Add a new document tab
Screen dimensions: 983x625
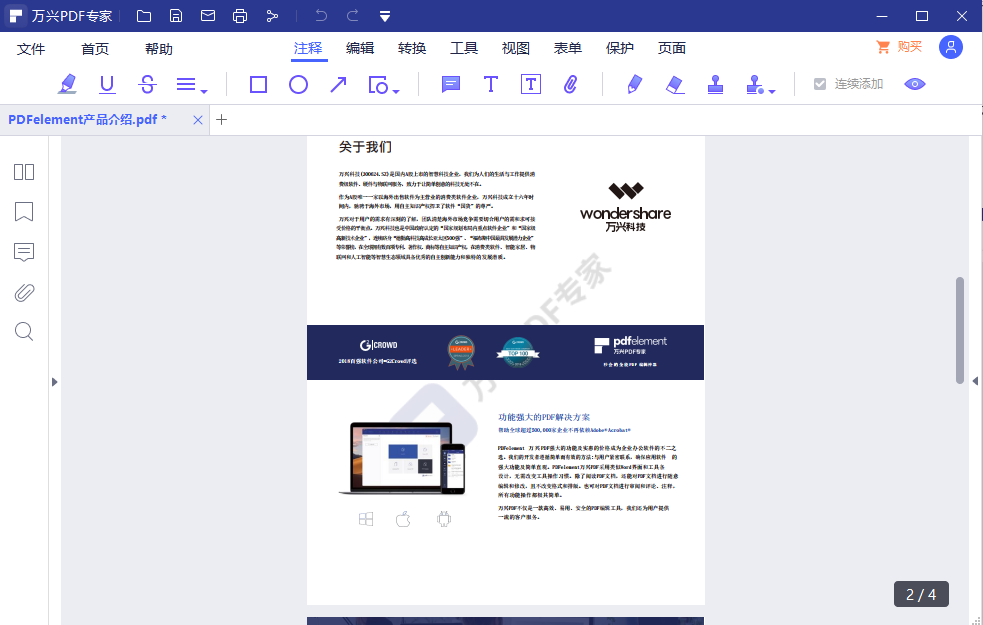(x=222, y=120)
